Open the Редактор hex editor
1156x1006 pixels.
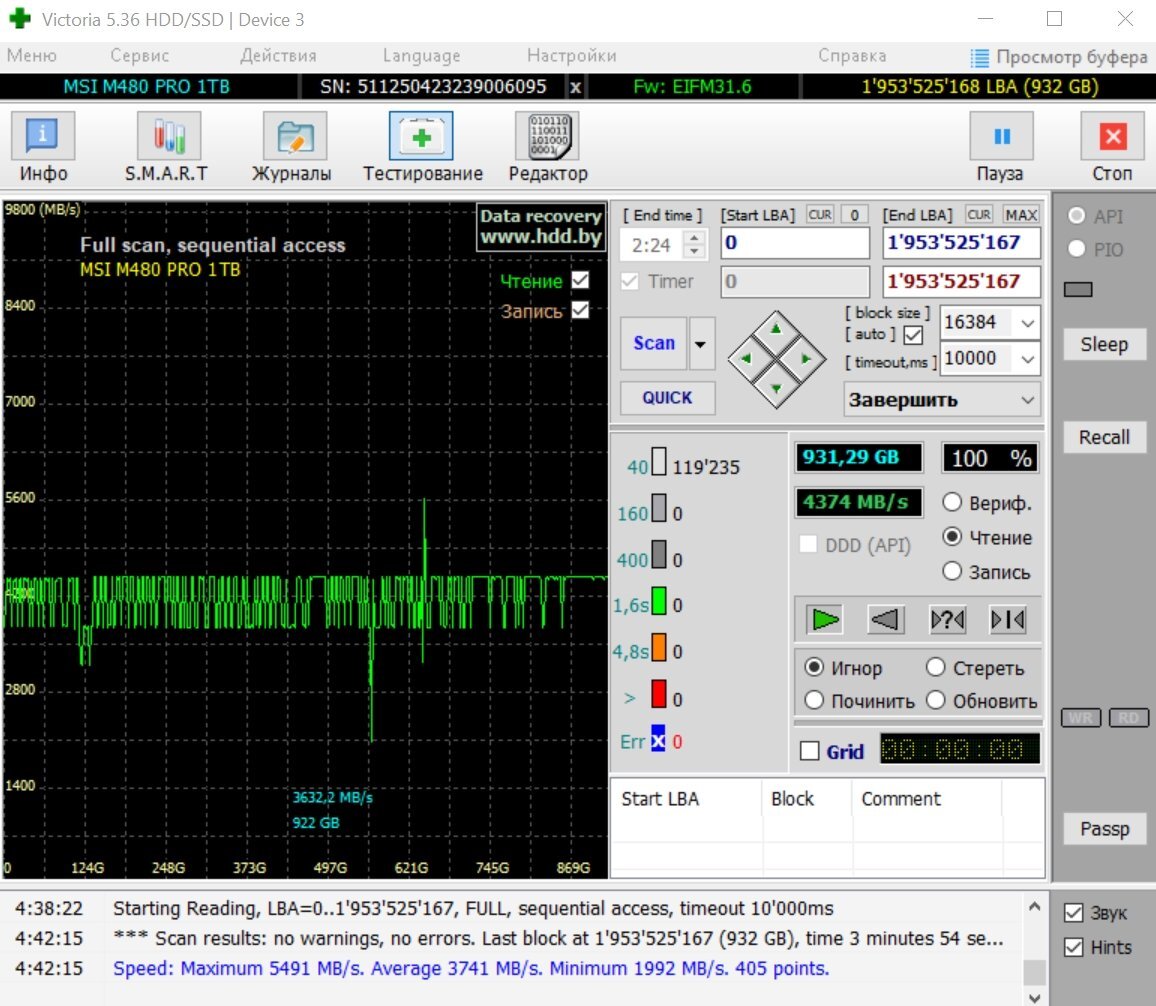coord(547,136)
